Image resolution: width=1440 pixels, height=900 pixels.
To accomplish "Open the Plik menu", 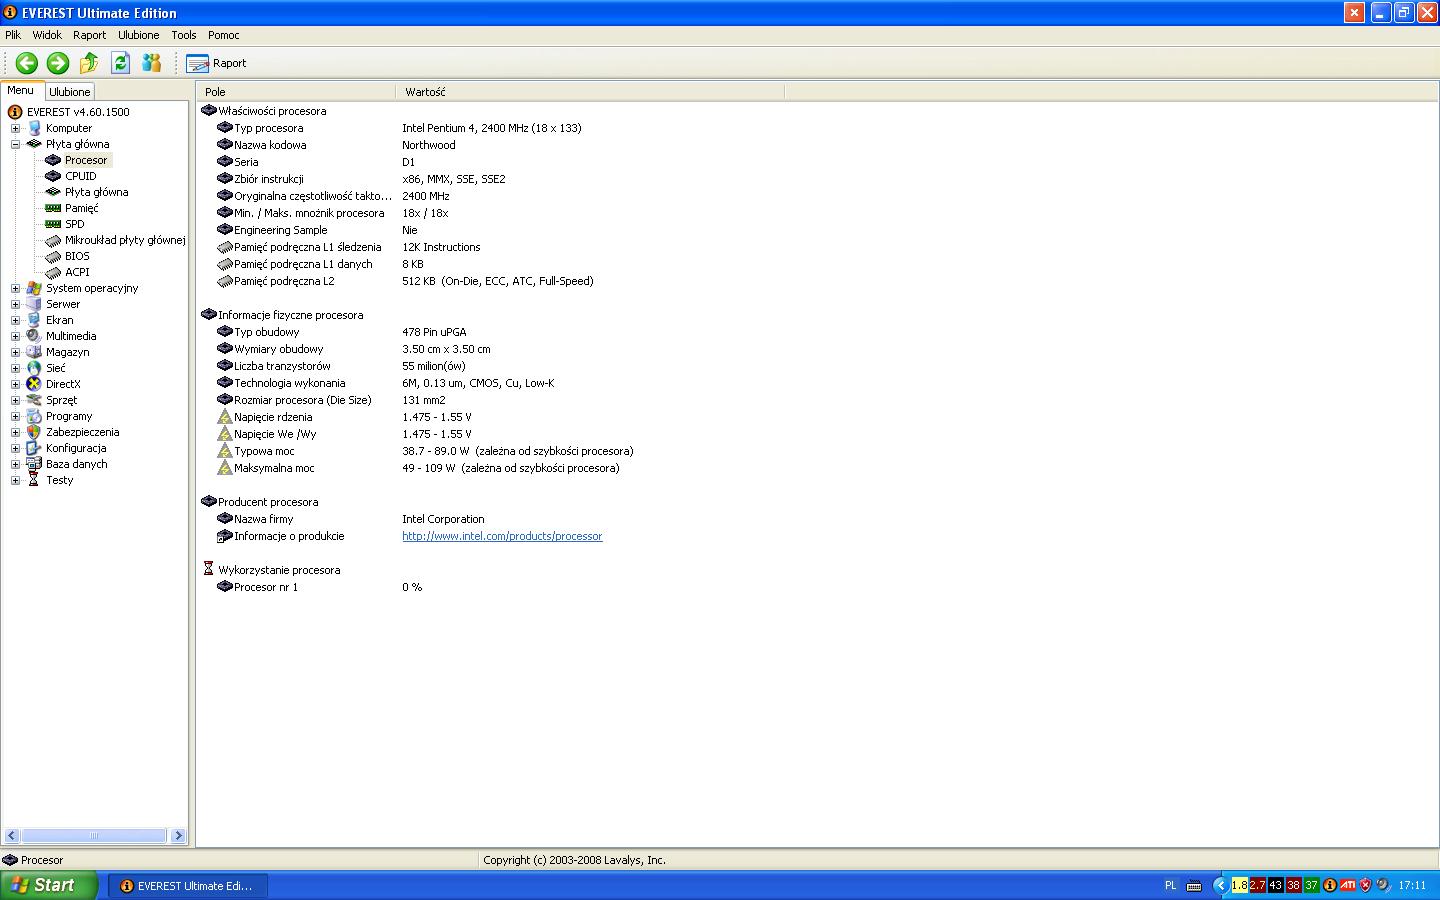I will click(x=13, y=35).
